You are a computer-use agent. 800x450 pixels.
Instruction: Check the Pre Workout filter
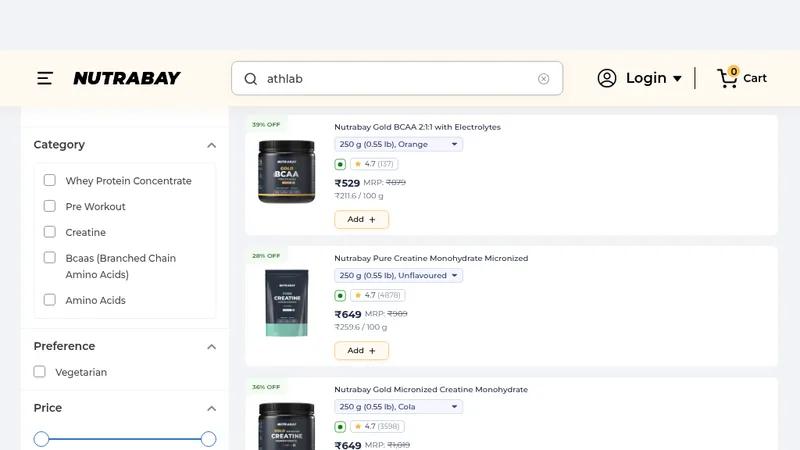click(49, 206)
